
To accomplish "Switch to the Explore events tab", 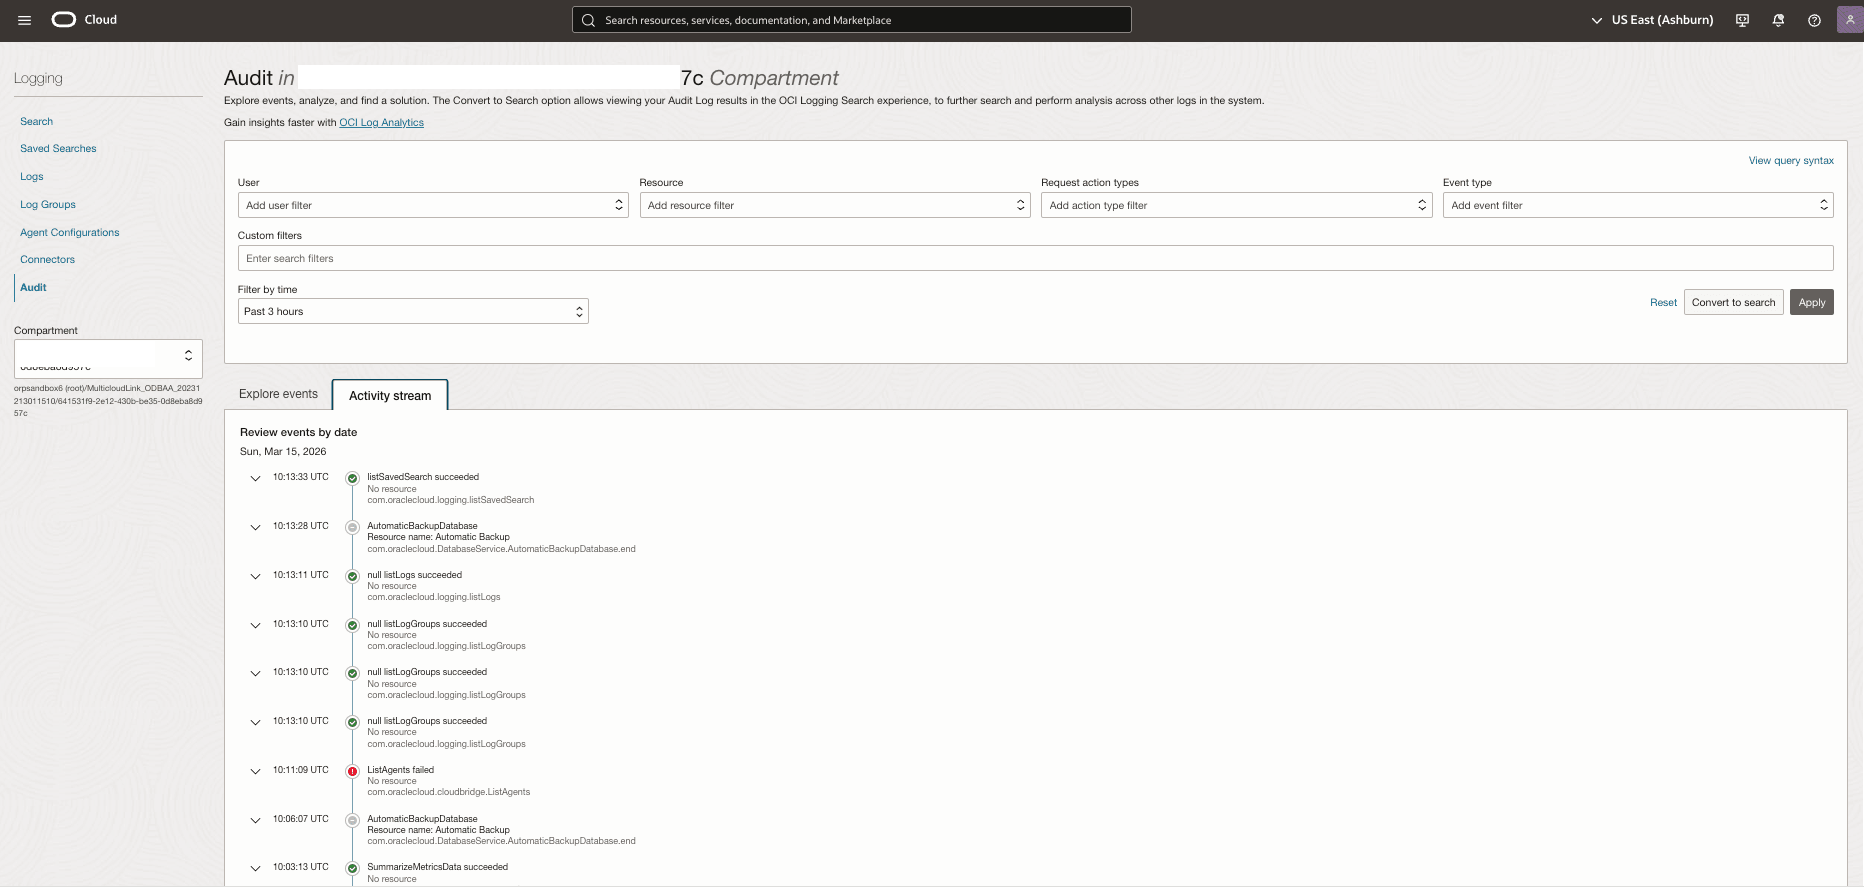I will (x=278, y=394).
